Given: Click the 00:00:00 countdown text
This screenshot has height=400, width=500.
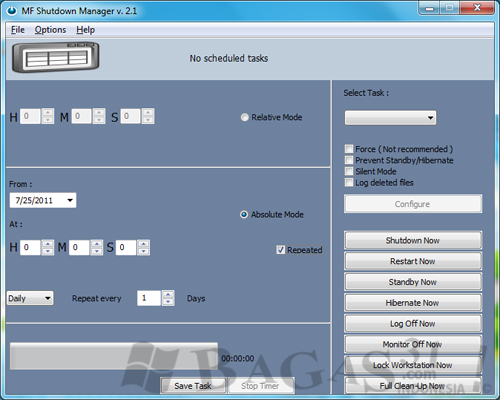Looking at the screenshot, I should pyautogui.click(x=238, y=358).
